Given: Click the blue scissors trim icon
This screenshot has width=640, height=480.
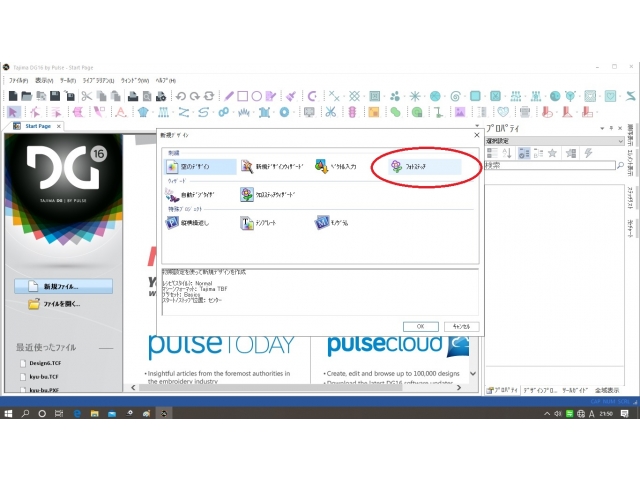Looking at the screenshot, I should tap(331, 111).
